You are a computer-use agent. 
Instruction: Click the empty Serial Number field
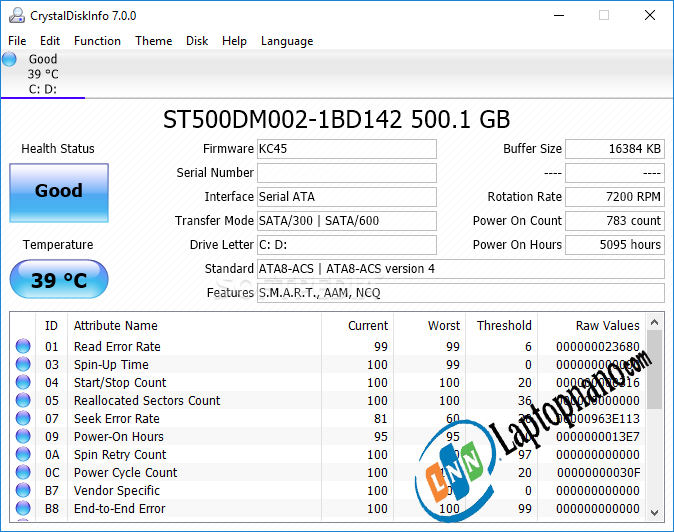point(347,173)
